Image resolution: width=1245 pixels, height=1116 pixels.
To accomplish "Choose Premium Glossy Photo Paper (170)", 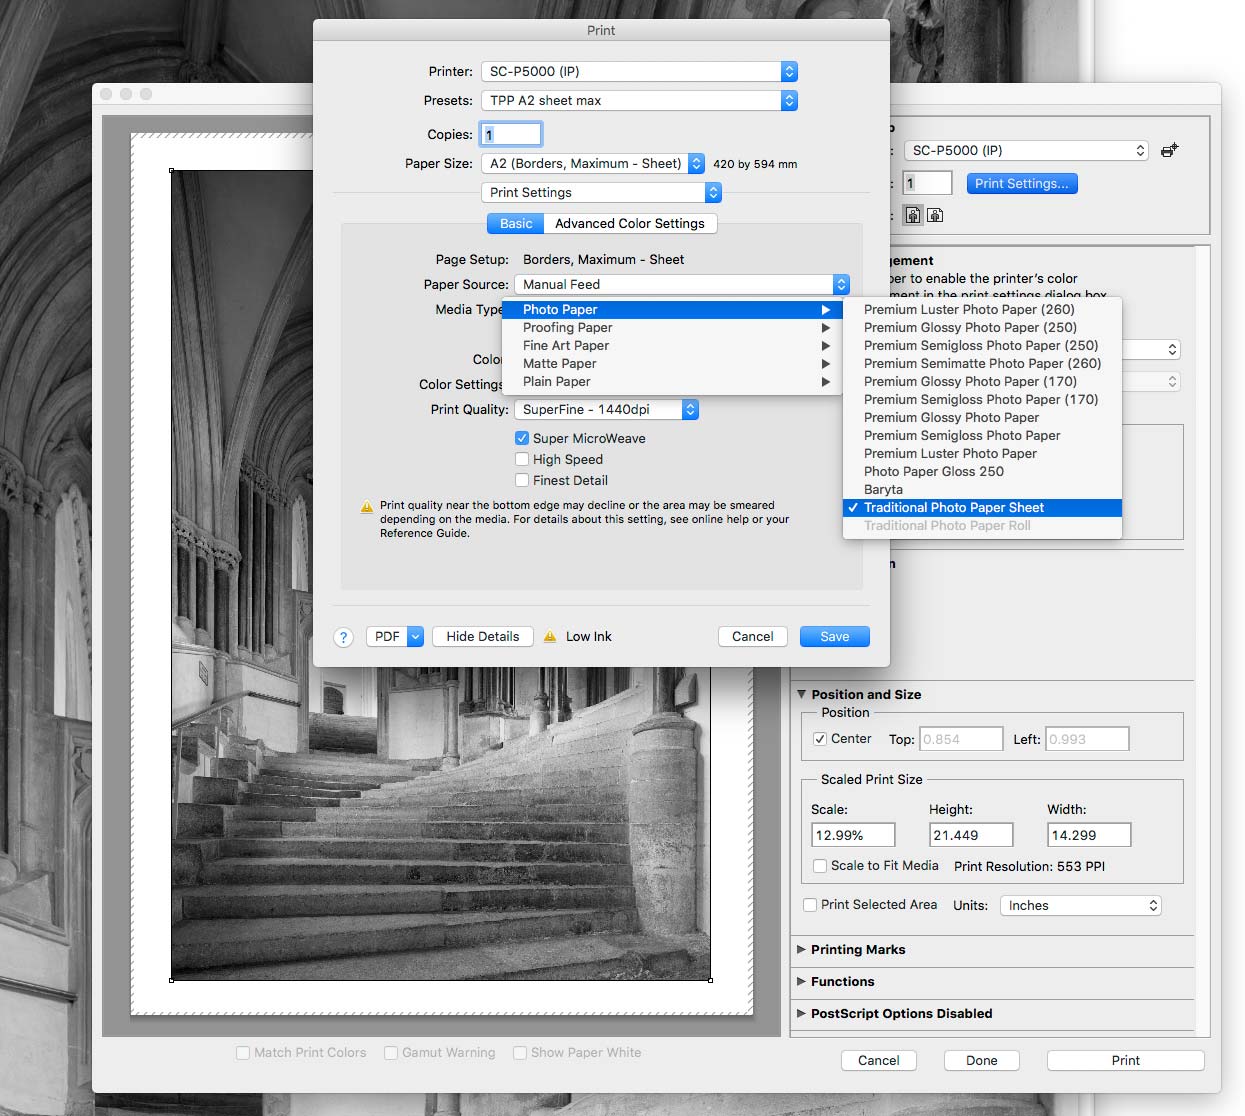I will tap(982, 382).
